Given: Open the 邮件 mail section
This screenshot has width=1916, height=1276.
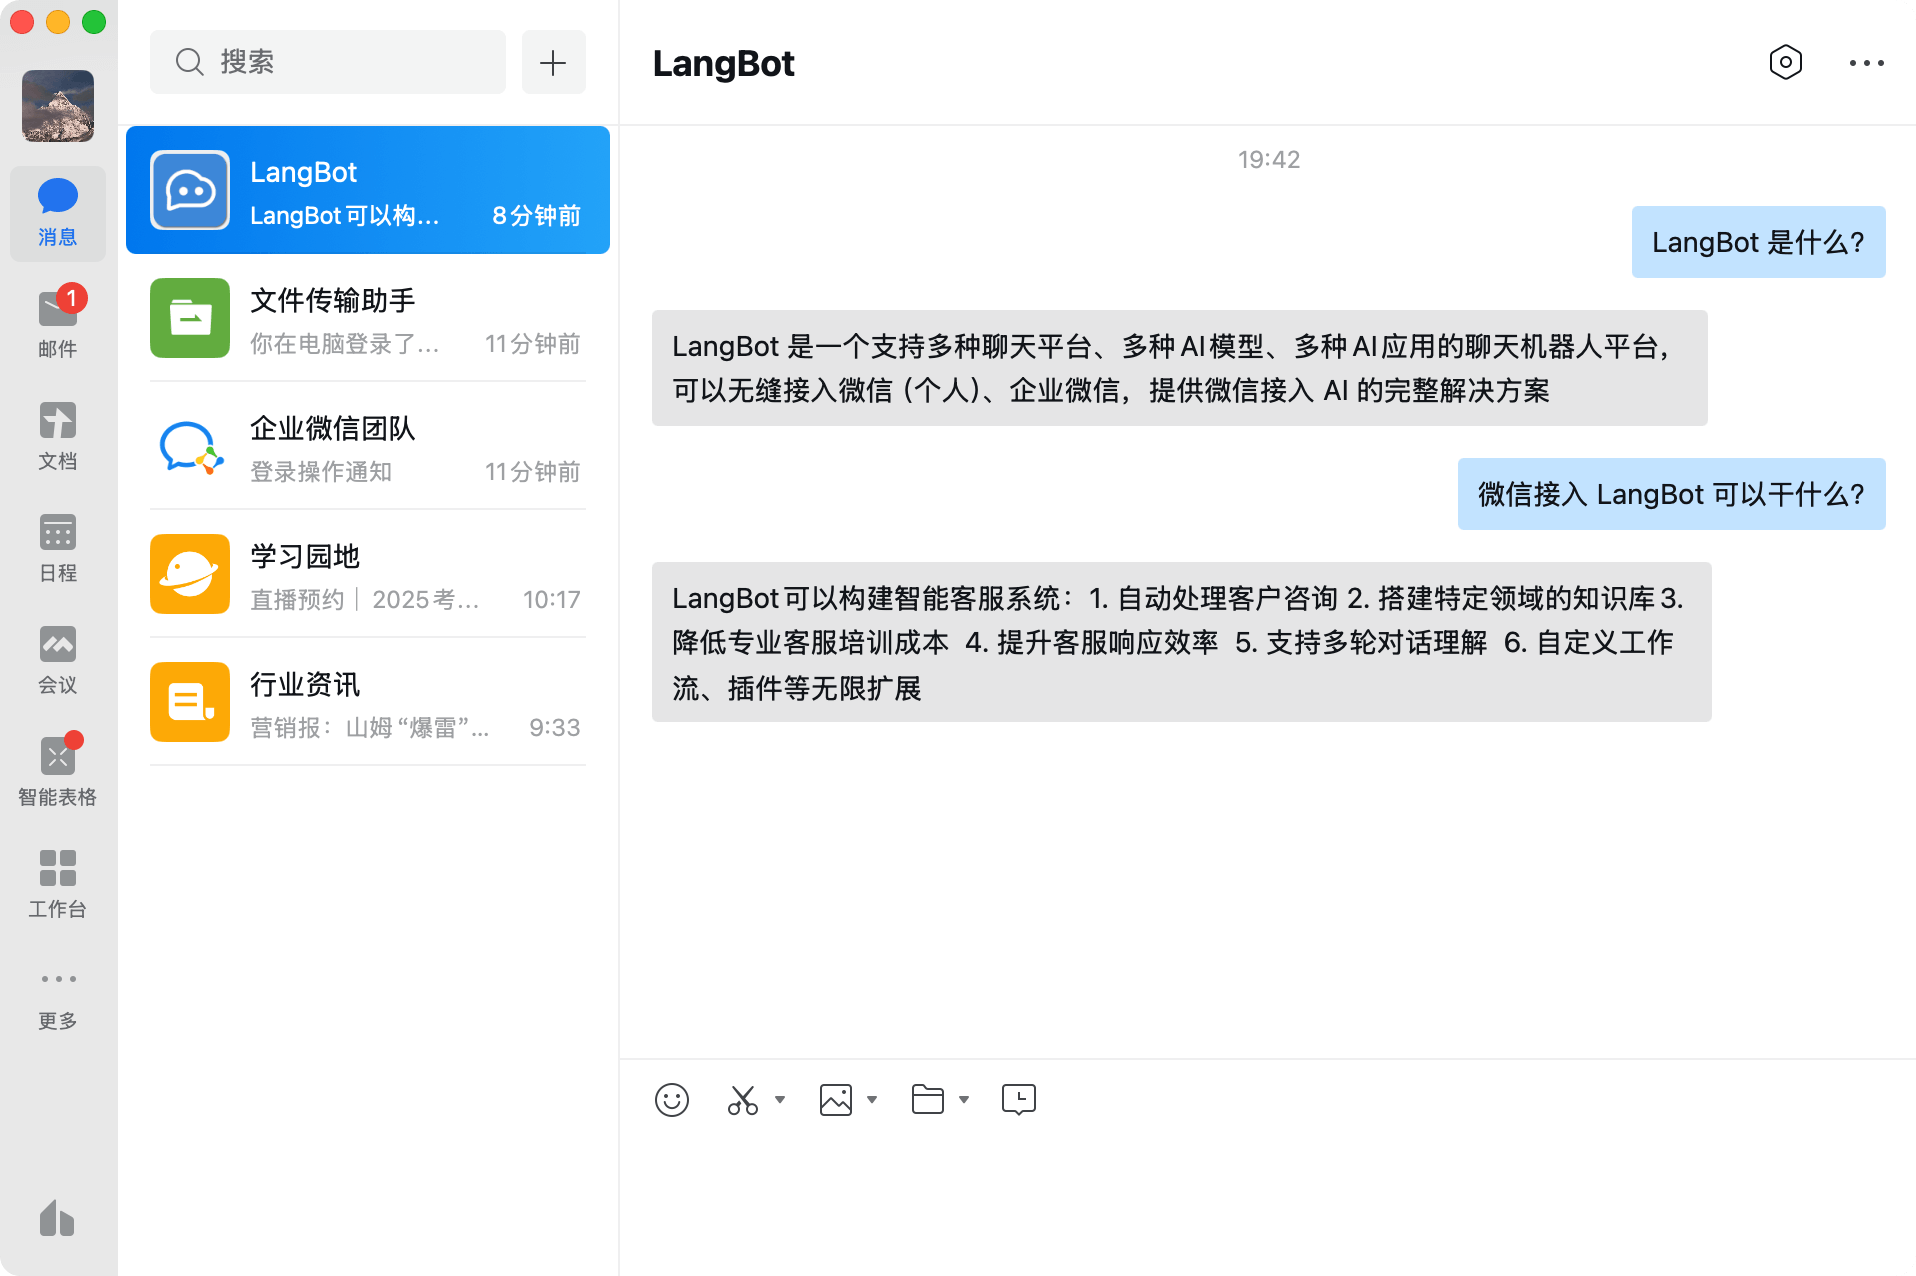Looking at the screenshot, I should tap(57, 322).
